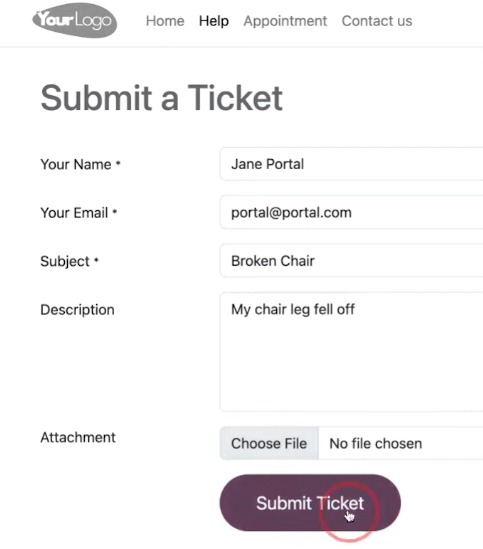
Task: Open the Appointment navigation link
Action: coord(285,21)
